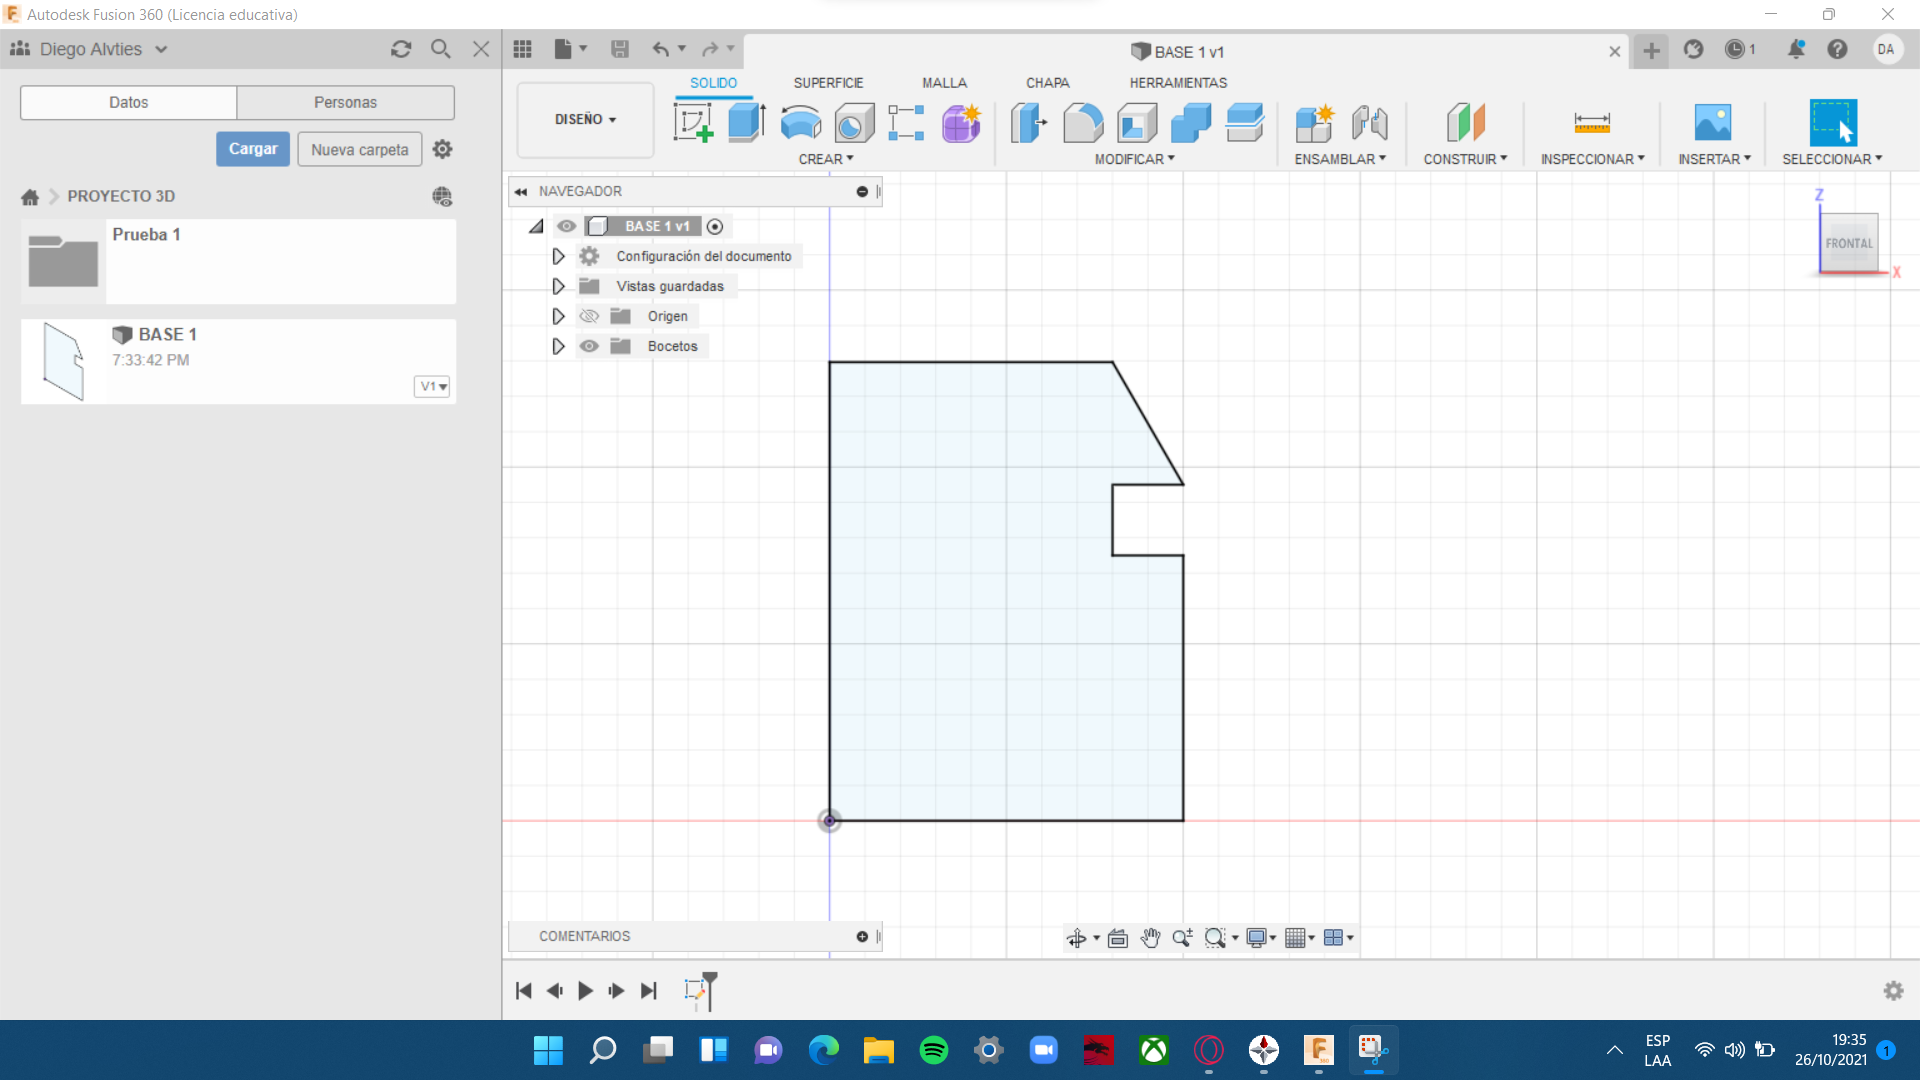1920x1080 pixels.
Task: Open the DISEÑO workspace dropdown
Action: pyautogui.click(x=585, y=119)
